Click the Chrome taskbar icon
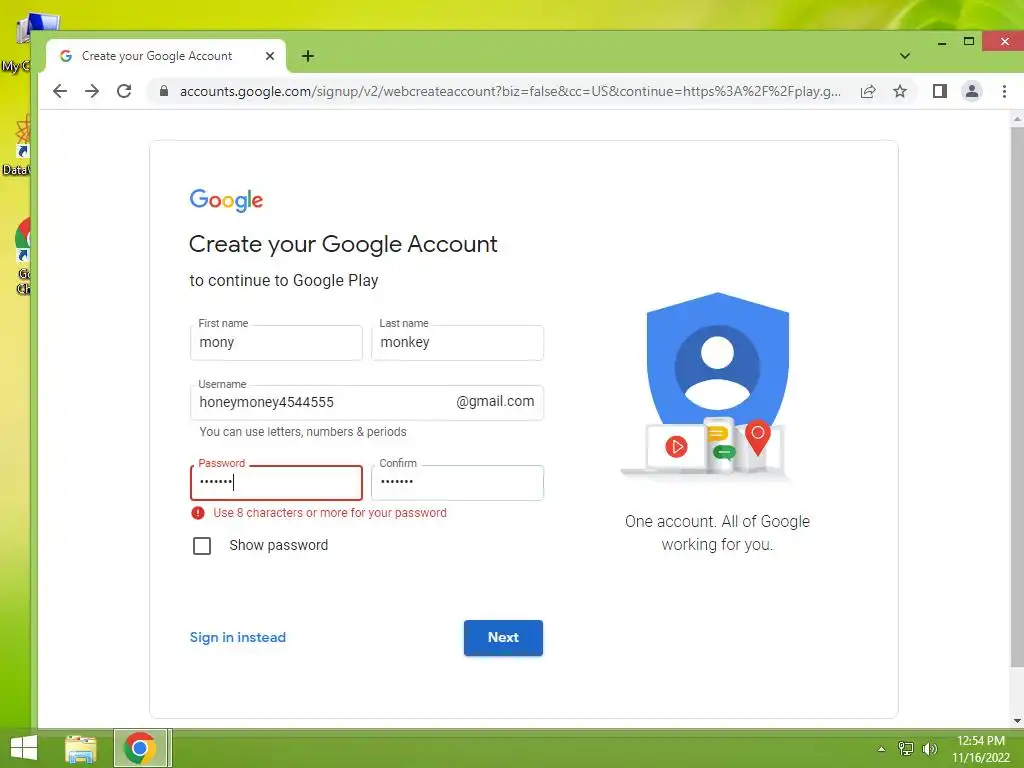Screen dimensions: 1024x768 pos(140,748)
